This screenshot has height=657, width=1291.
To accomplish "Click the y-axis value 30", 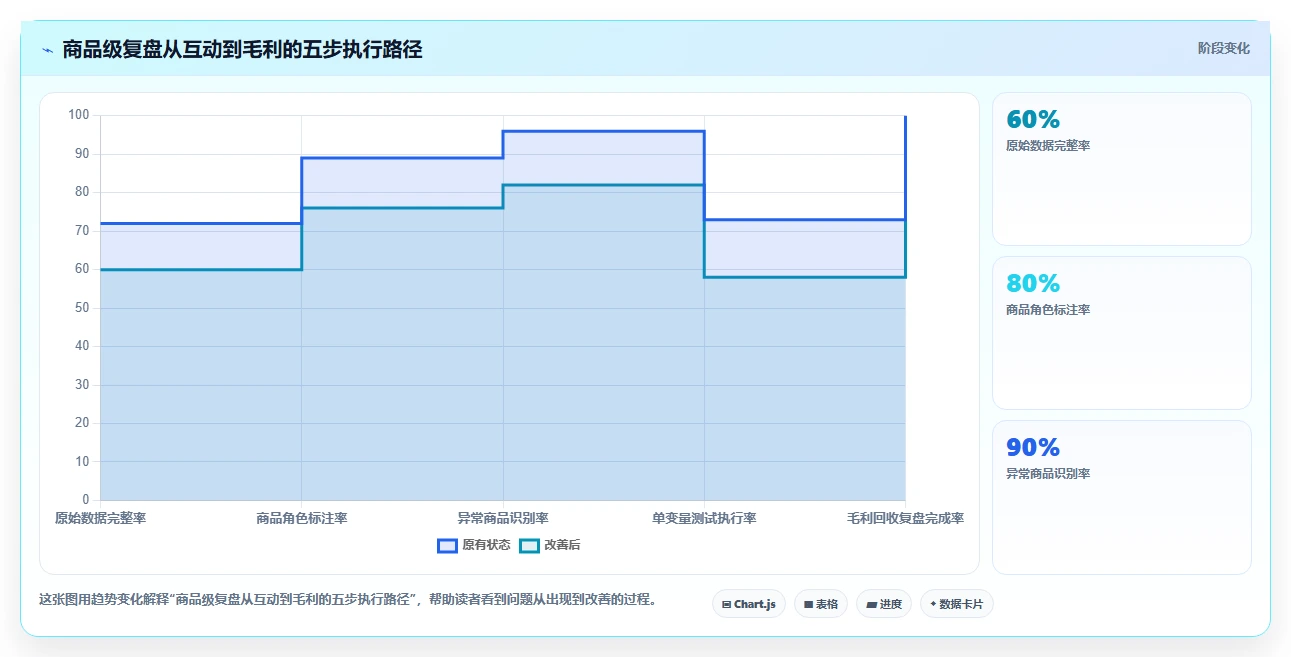I will click(x=82, y=385).
